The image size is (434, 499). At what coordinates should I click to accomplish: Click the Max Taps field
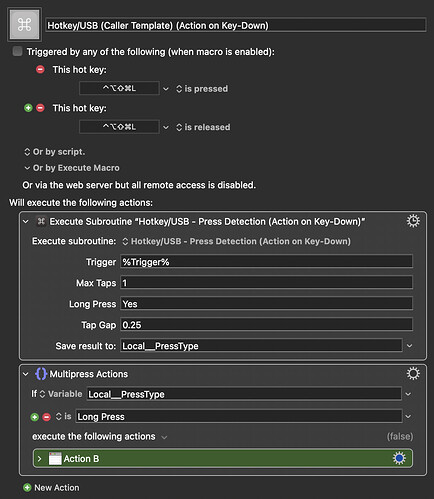point(266,283)
